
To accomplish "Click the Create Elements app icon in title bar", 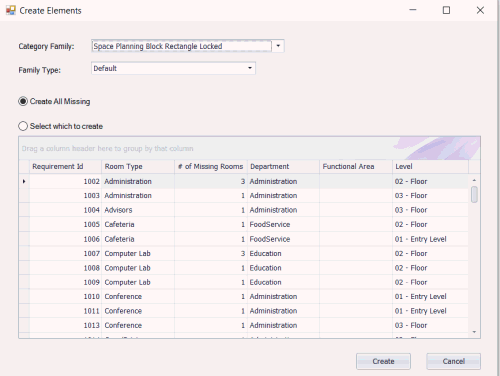I will pos(11,10).
